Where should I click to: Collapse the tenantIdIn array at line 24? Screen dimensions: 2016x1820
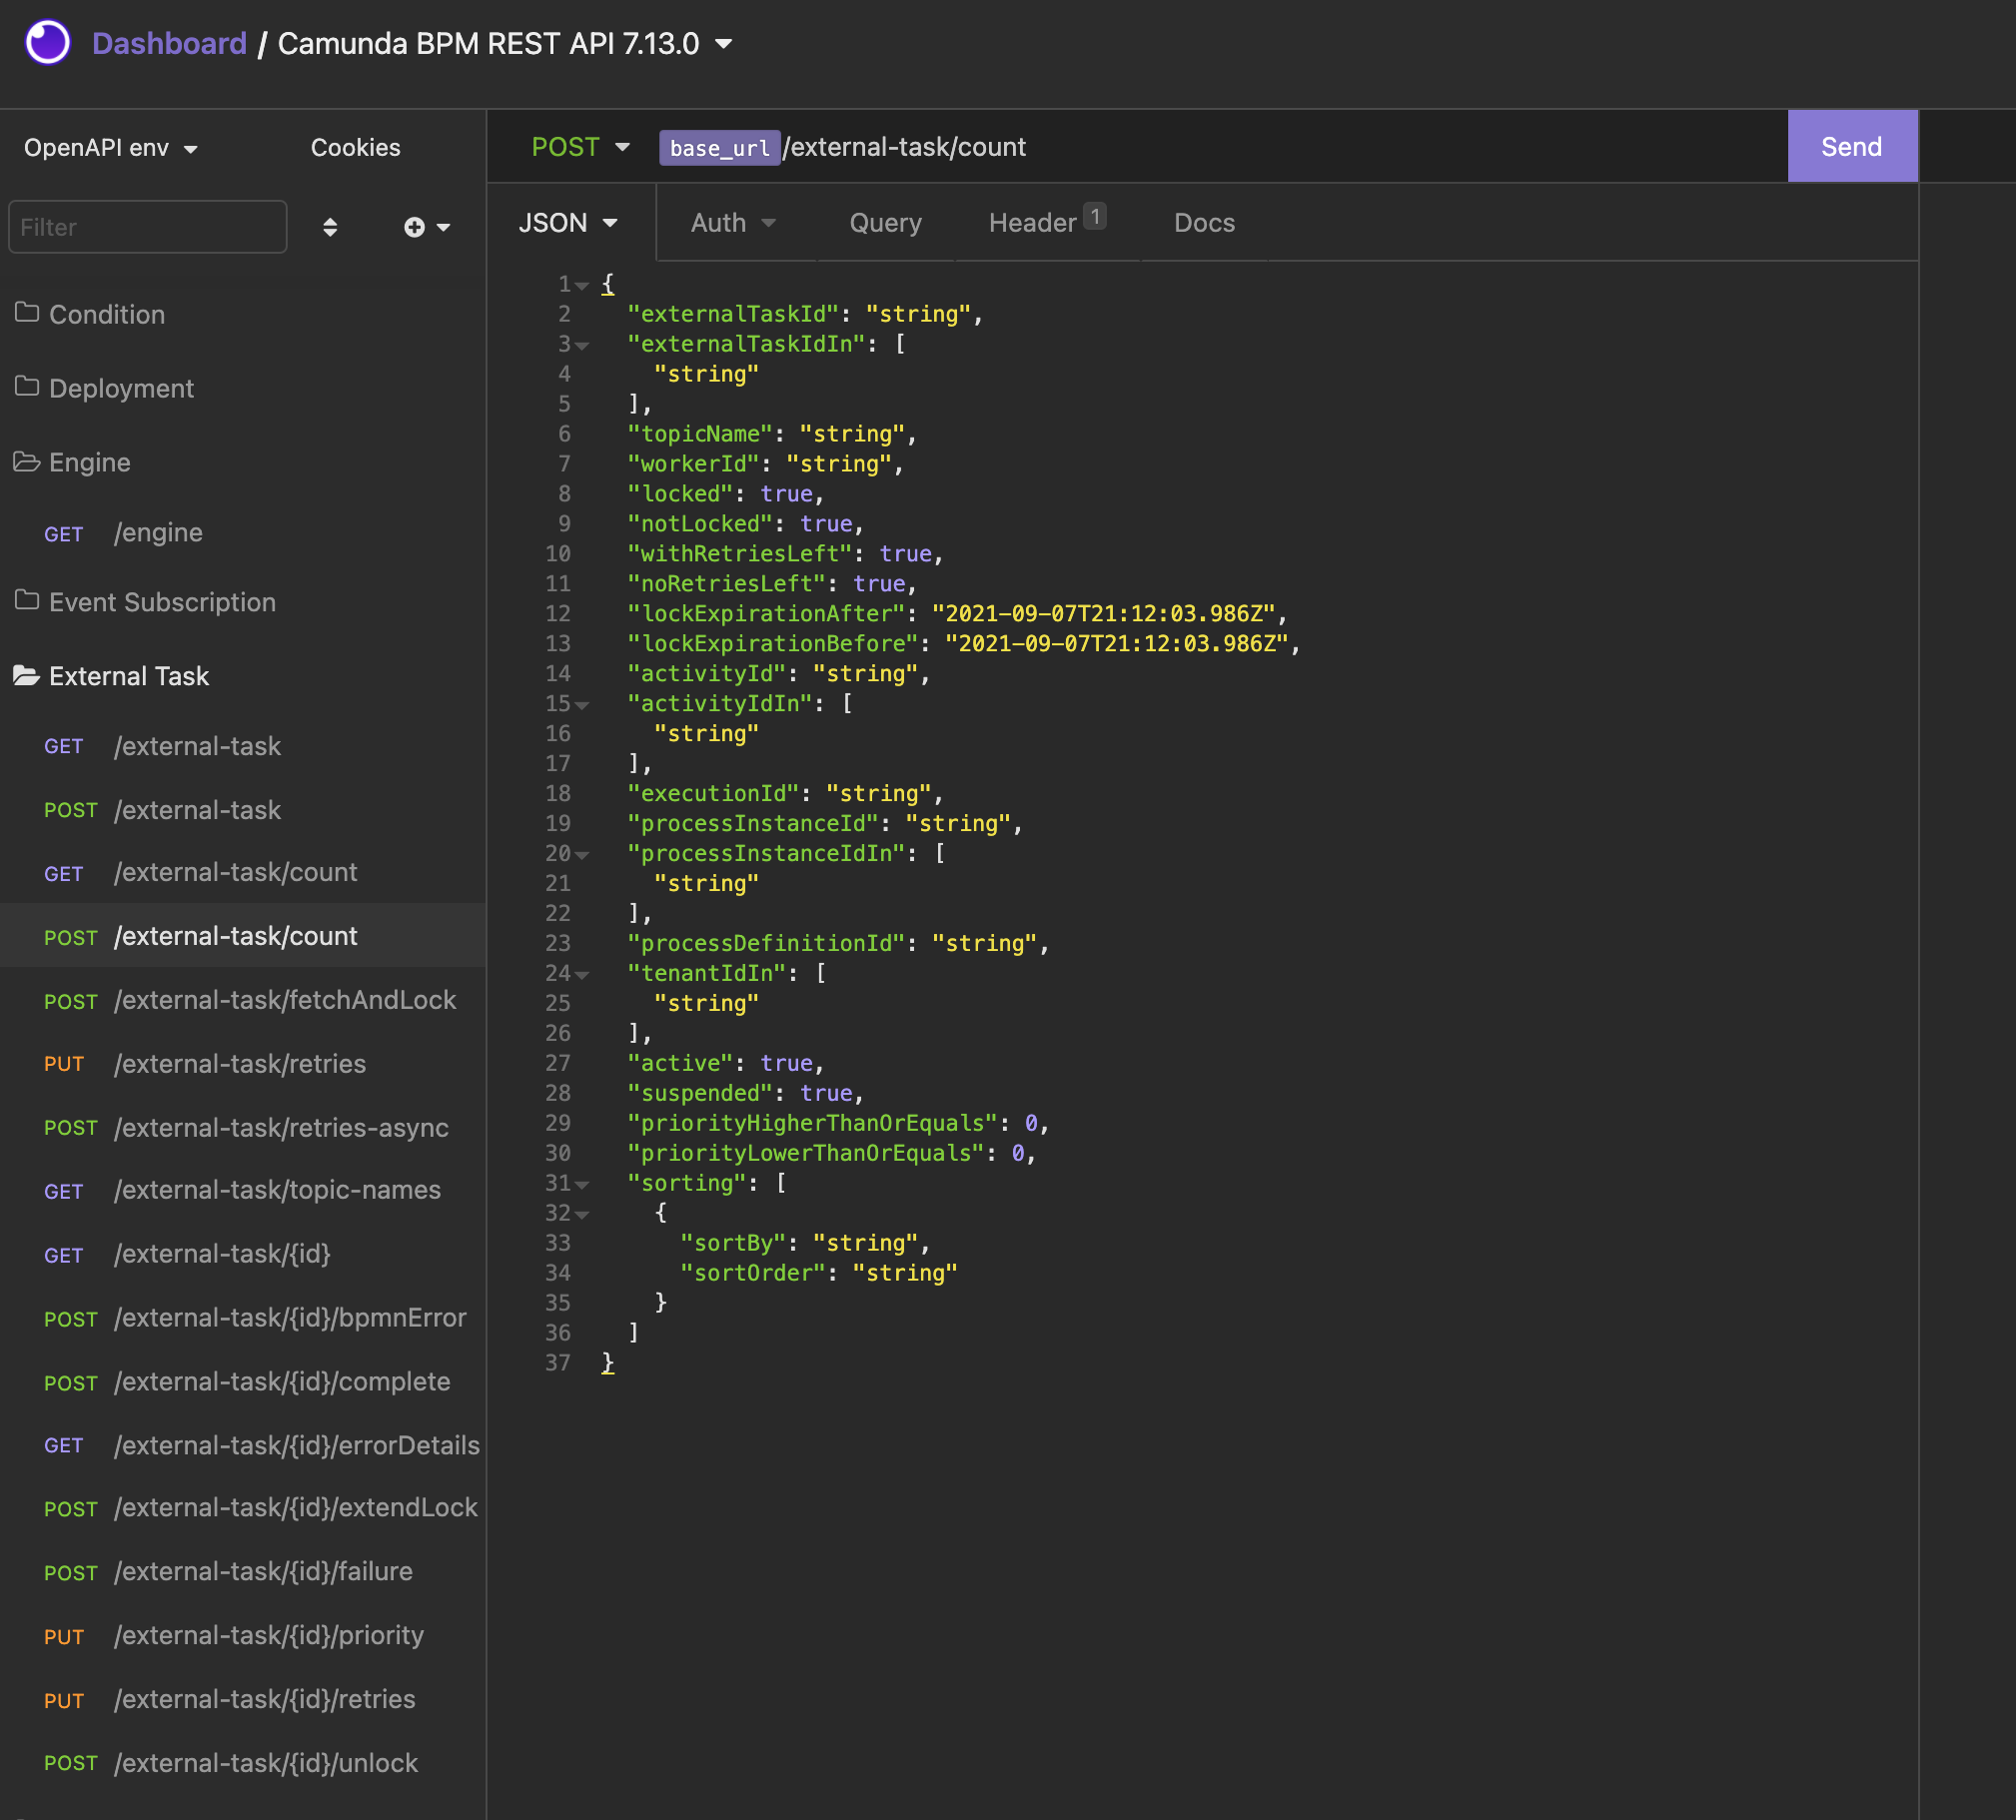[582, 975]
